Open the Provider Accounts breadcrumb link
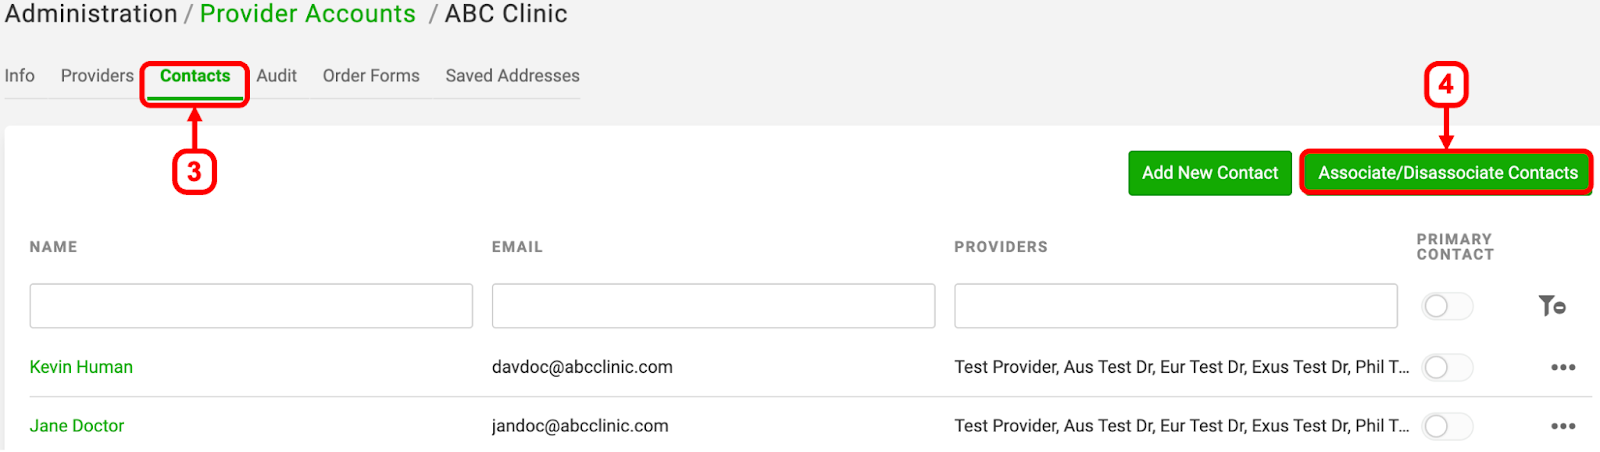Viewport: 1600px width, 452px height. click(308, 14)
